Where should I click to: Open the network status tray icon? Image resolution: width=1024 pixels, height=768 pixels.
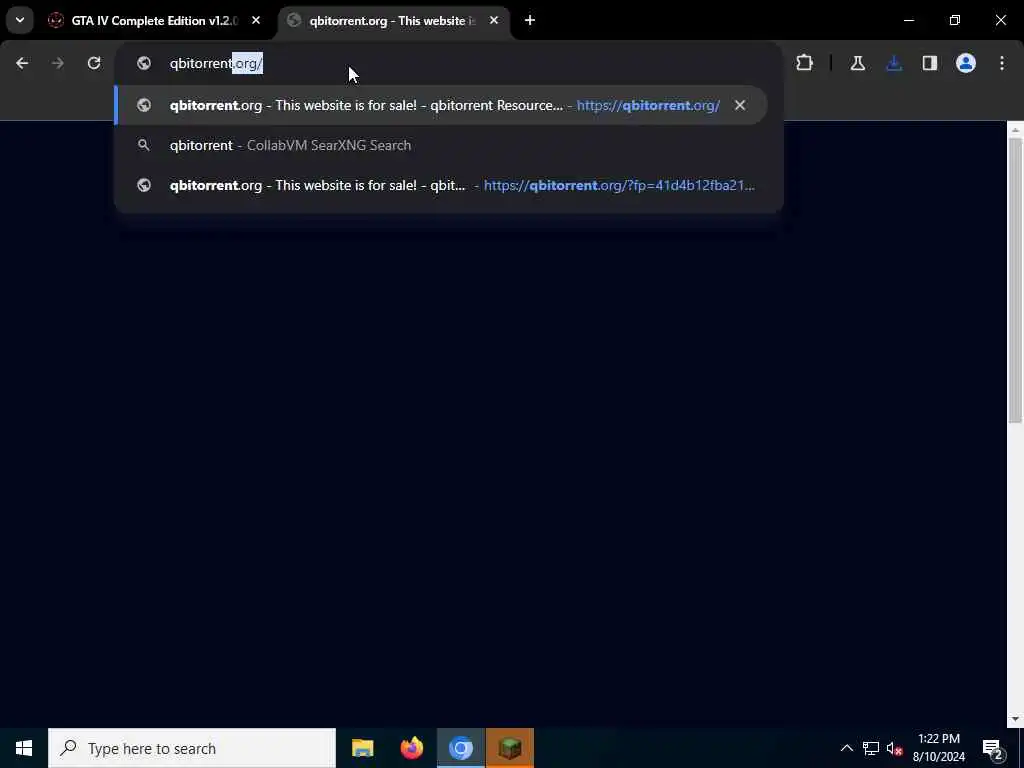coord(871,748)
